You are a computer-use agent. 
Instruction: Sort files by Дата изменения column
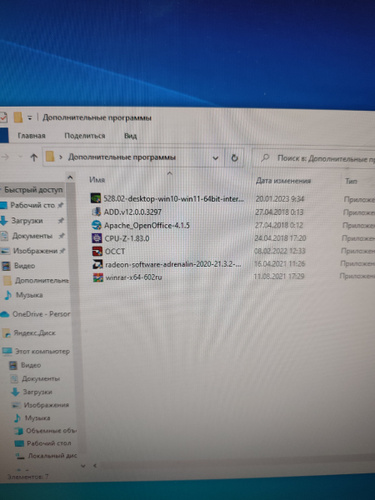click(x=283, y=181)
